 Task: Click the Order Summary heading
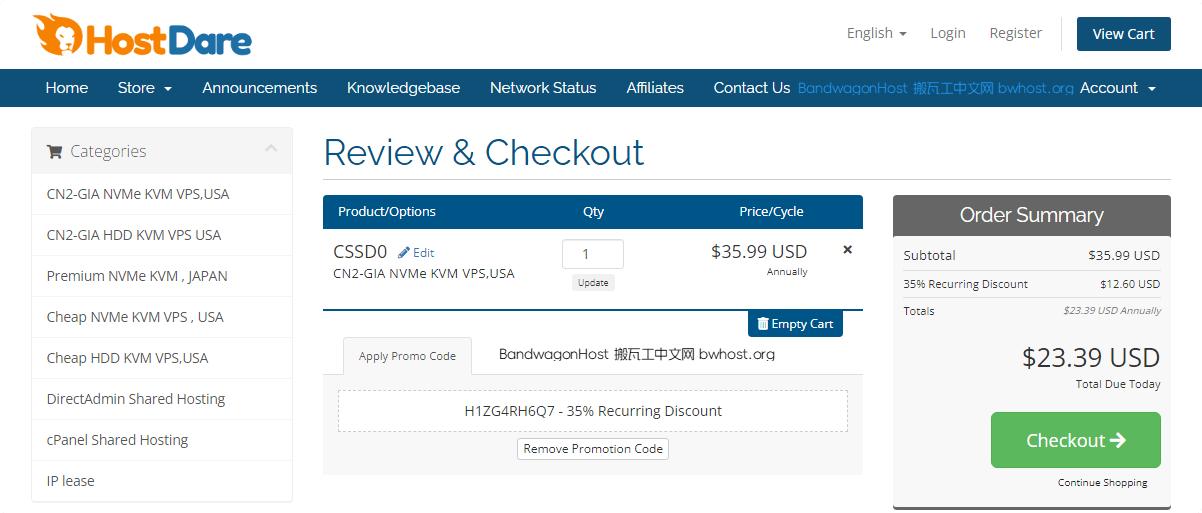click(1032, 215)
